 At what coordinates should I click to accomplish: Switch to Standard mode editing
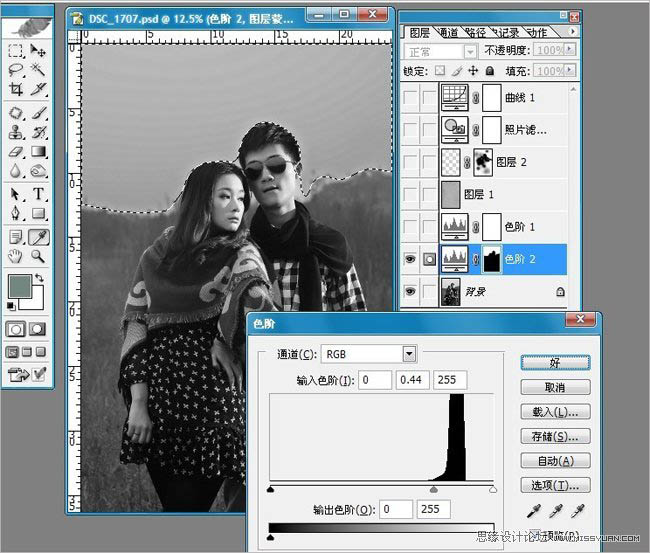pyautogui.click(x=16, y=329)
